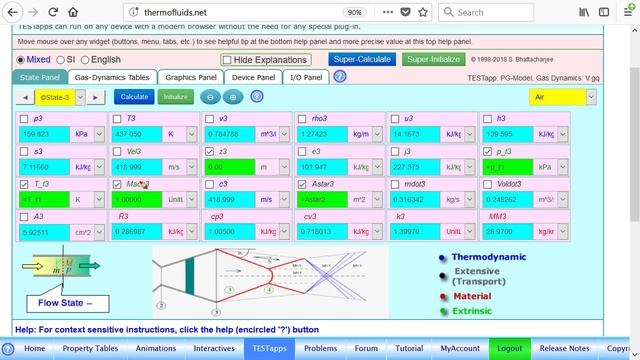This screenshot has width=640, height=360.
Task: Go to browser Home icon
Action: [x=73, y=12]
